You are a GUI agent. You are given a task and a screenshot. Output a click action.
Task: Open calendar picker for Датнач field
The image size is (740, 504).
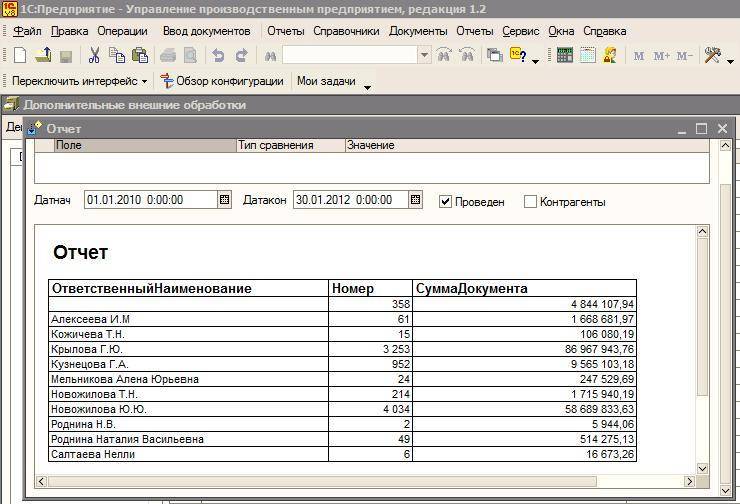coord(224,200)
